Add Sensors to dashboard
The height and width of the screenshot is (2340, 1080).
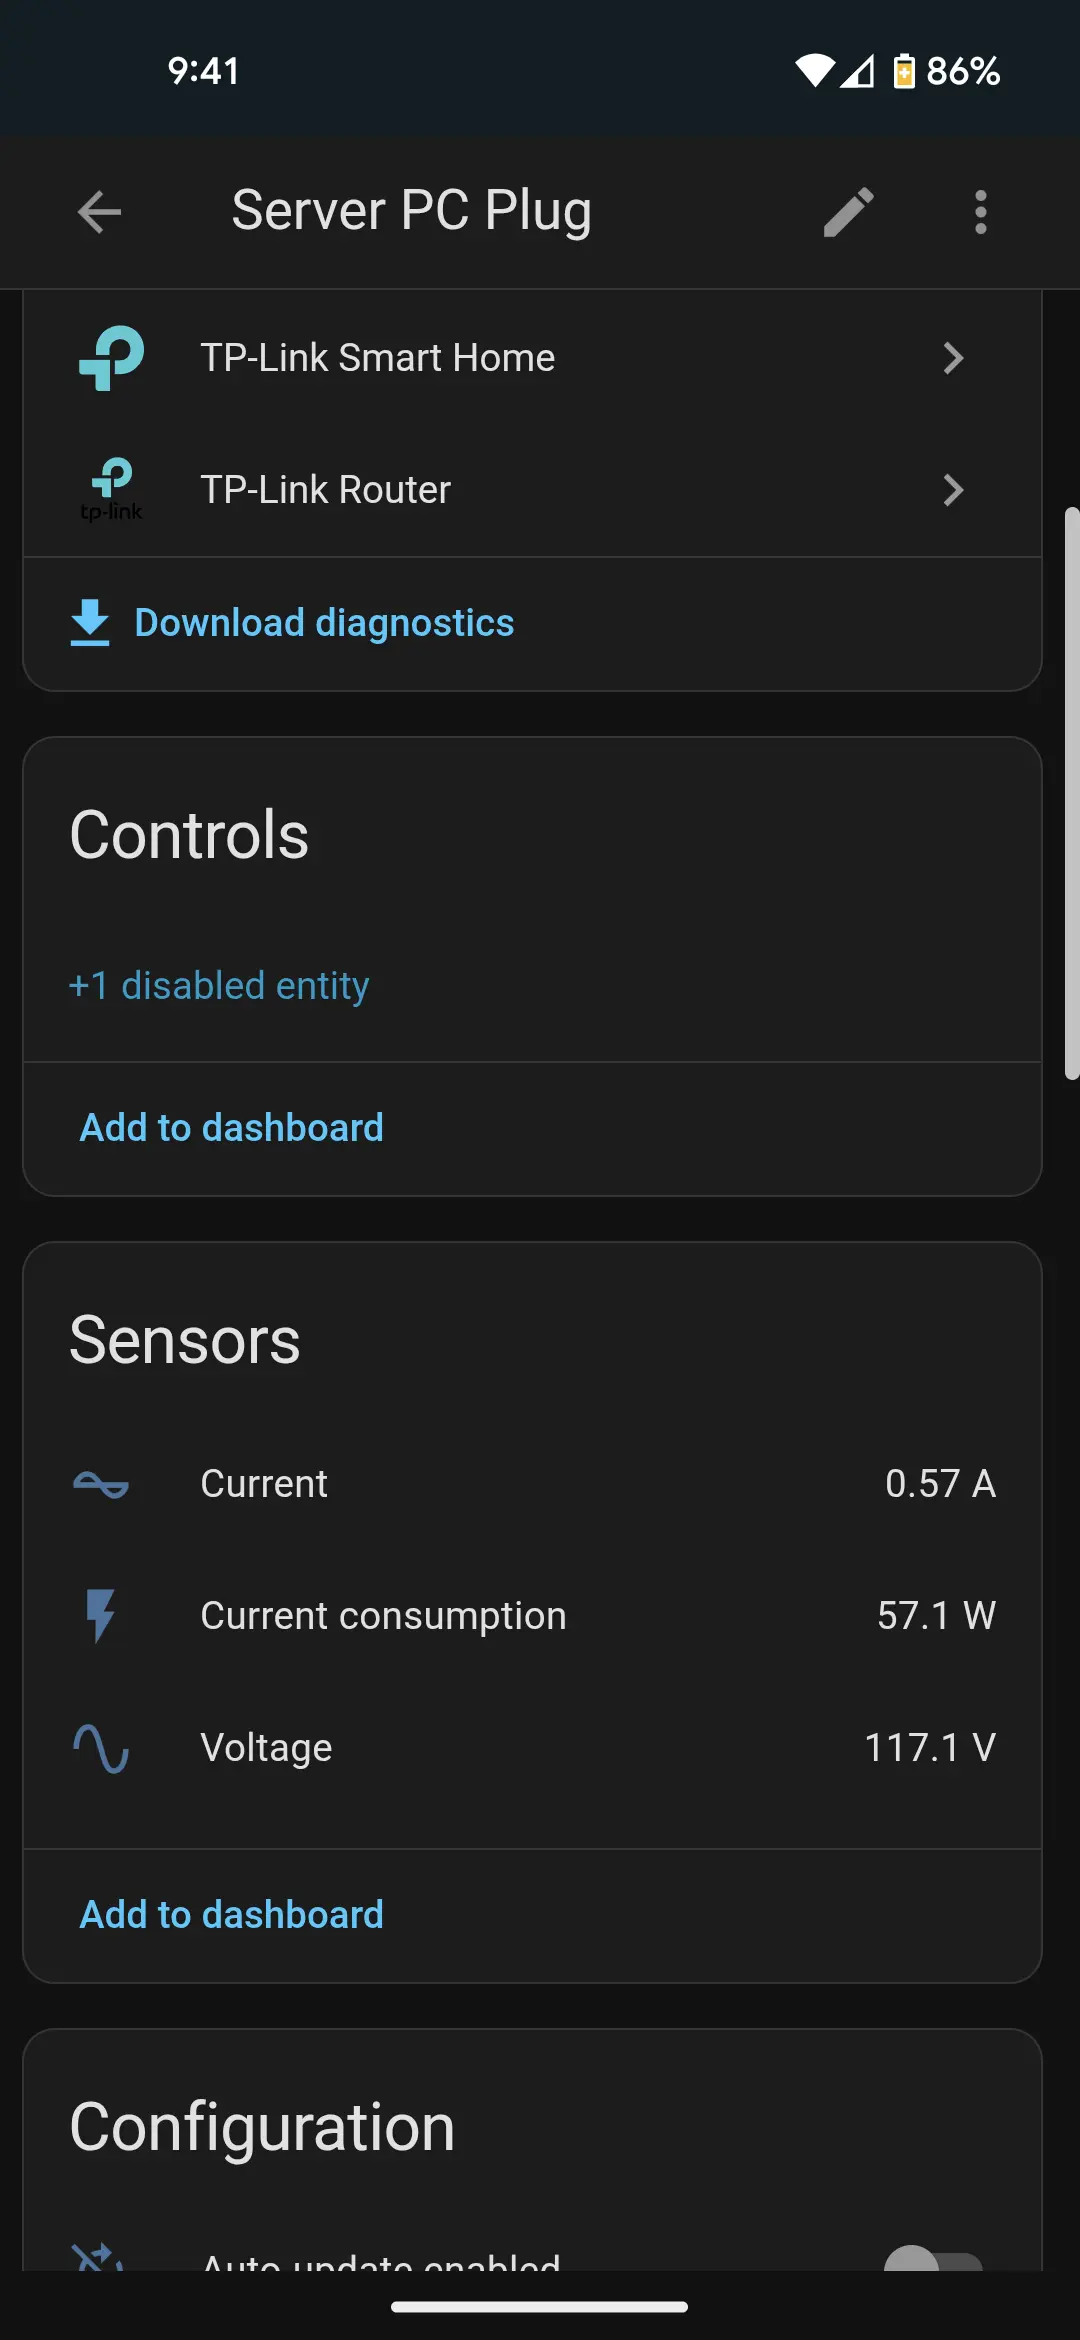click(x=232, y=1915)
